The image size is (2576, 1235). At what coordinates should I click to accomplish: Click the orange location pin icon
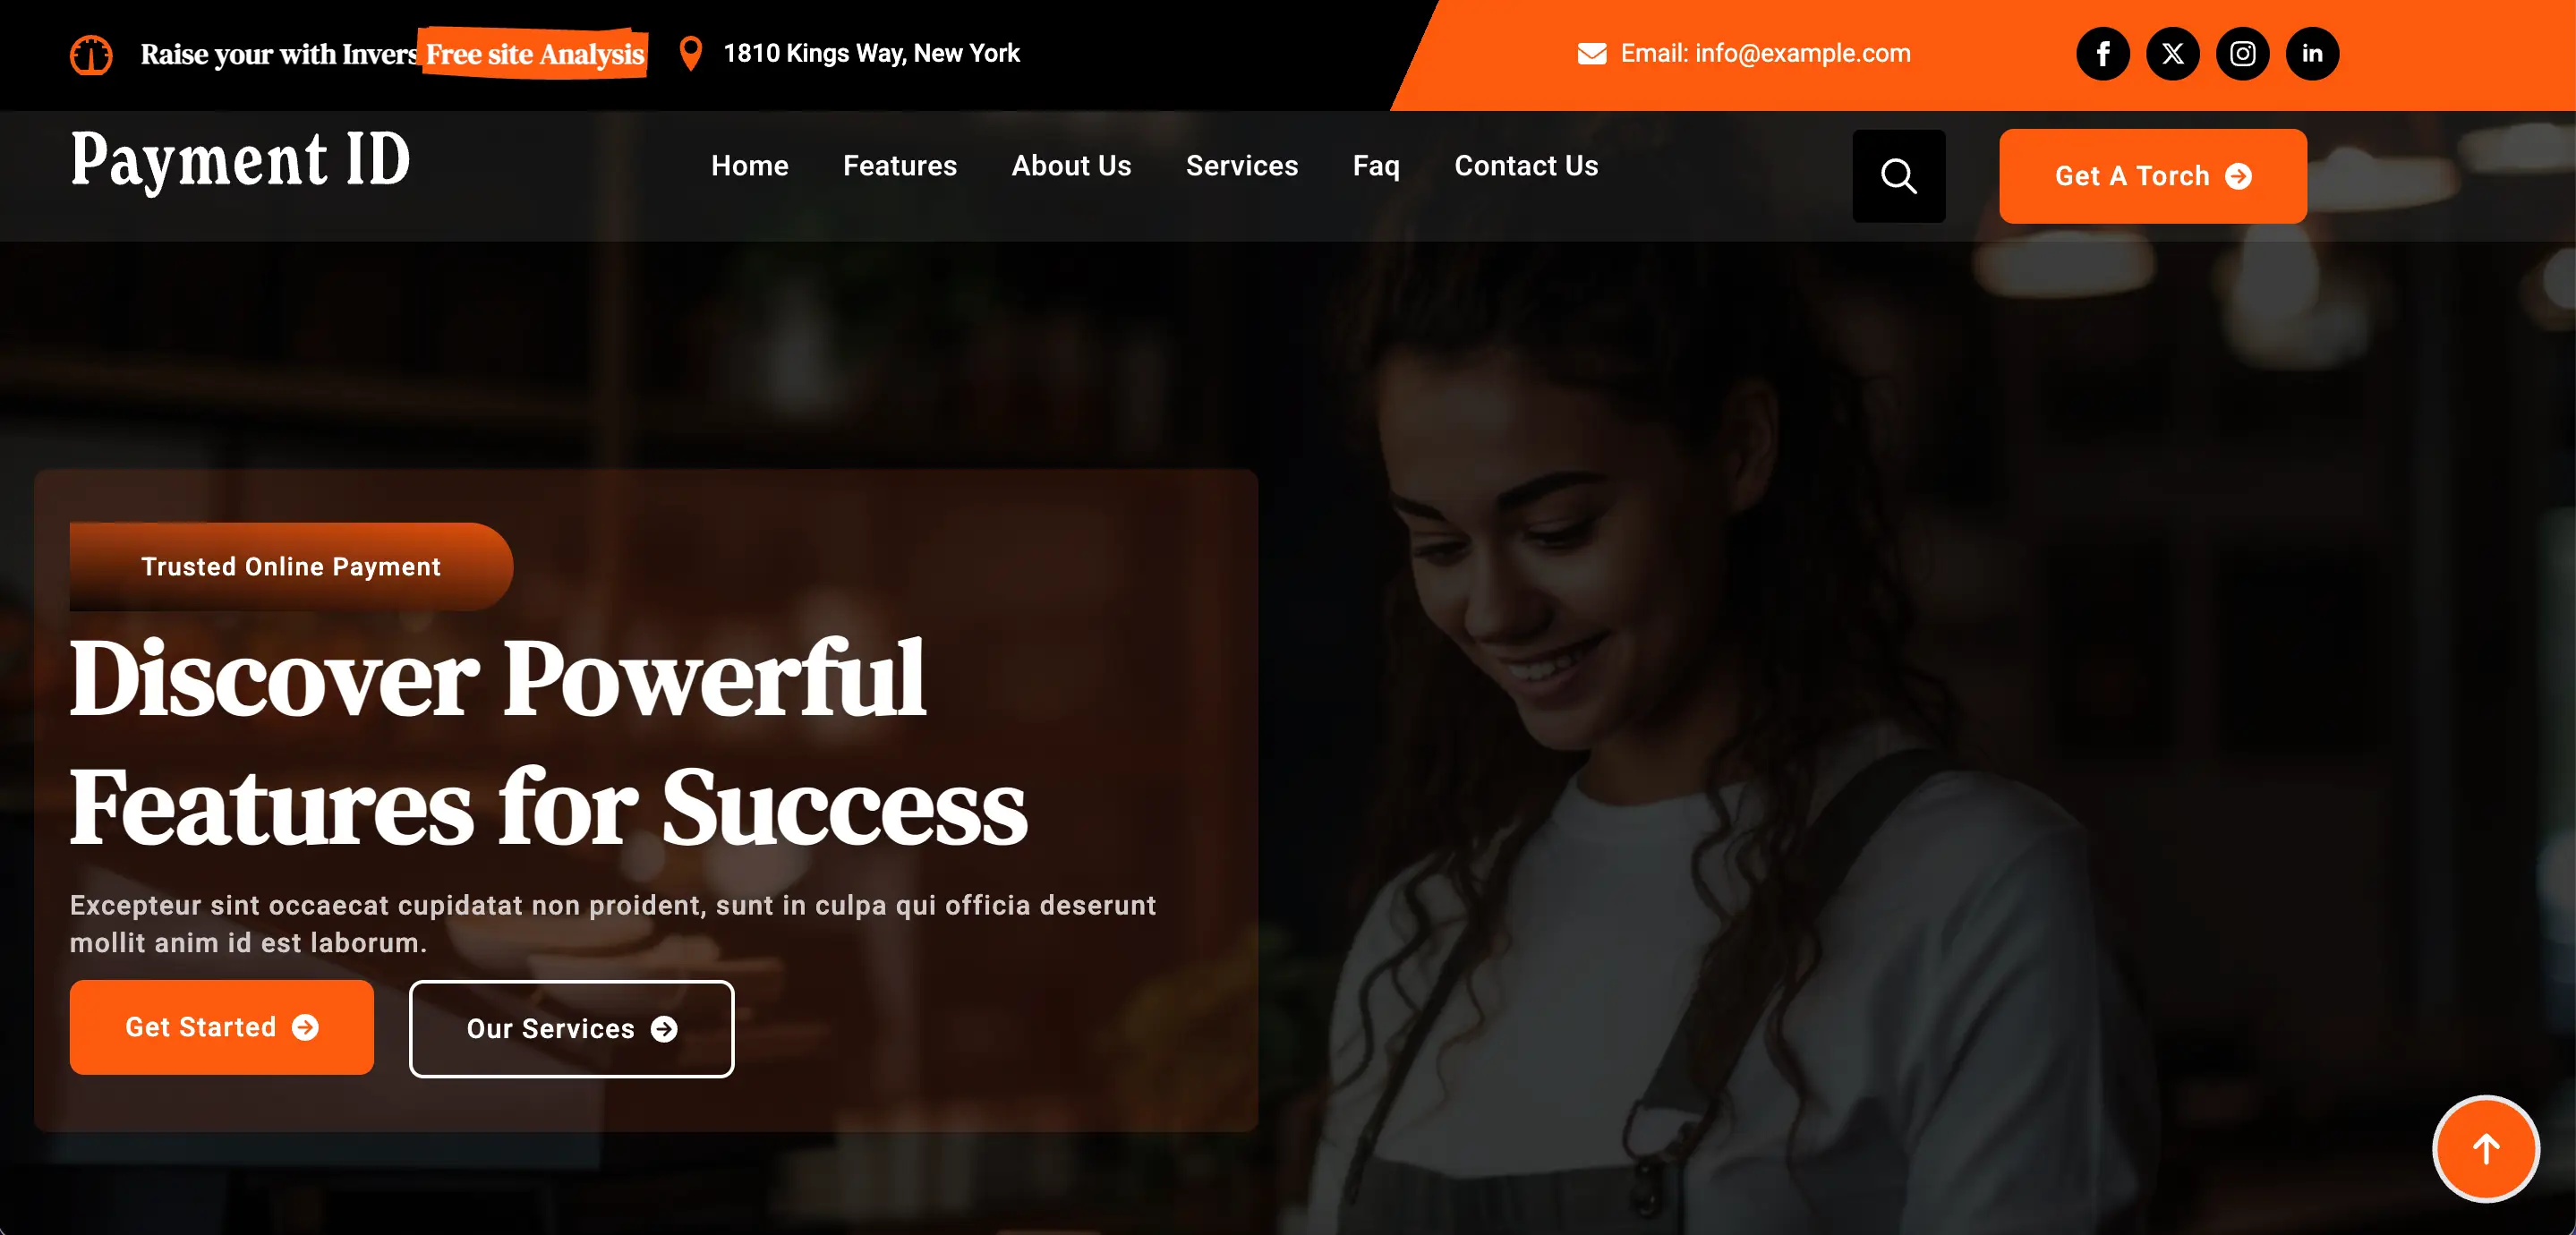[x=690, y=54]
